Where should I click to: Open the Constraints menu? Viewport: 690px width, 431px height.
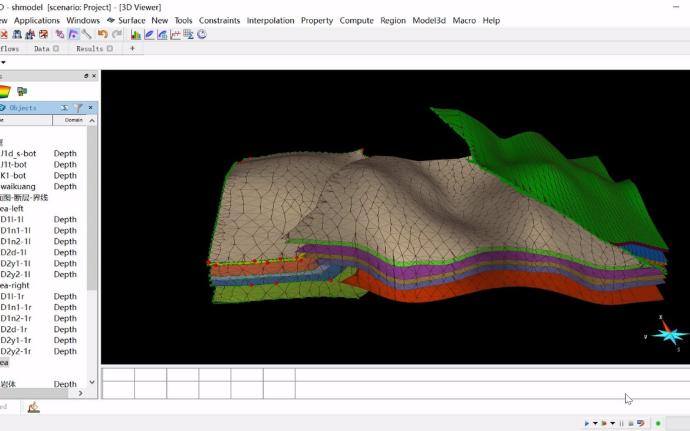[x=220, y=20]
